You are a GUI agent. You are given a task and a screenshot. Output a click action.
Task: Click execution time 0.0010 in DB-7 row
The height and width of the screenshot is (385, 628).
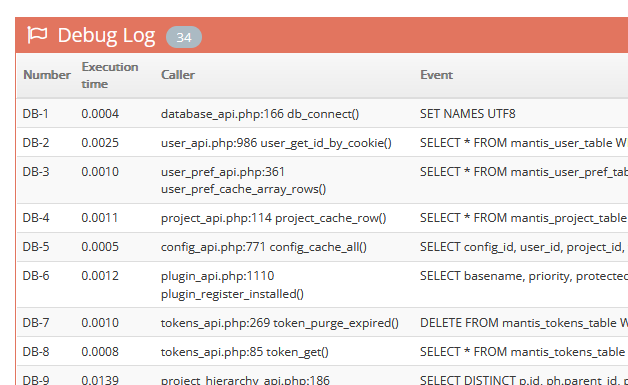pos(100,323)
